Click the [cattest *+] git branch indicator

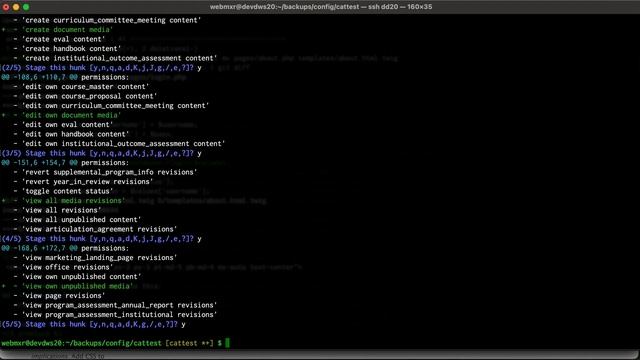point(189,343)
